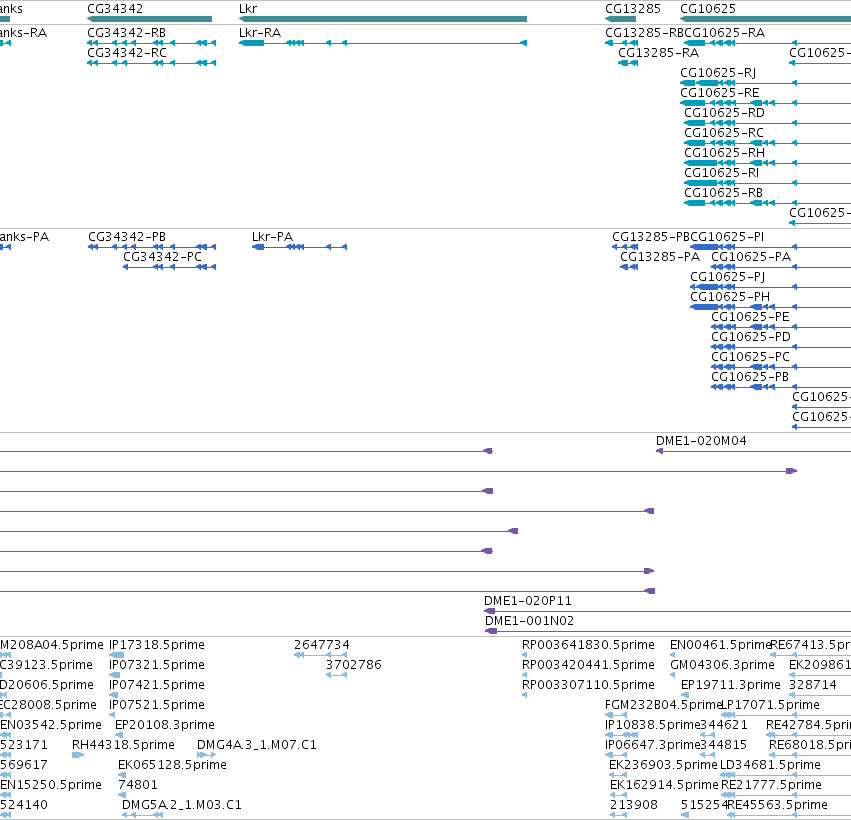Select protein CG13285-PA

[x=660, y=257]
